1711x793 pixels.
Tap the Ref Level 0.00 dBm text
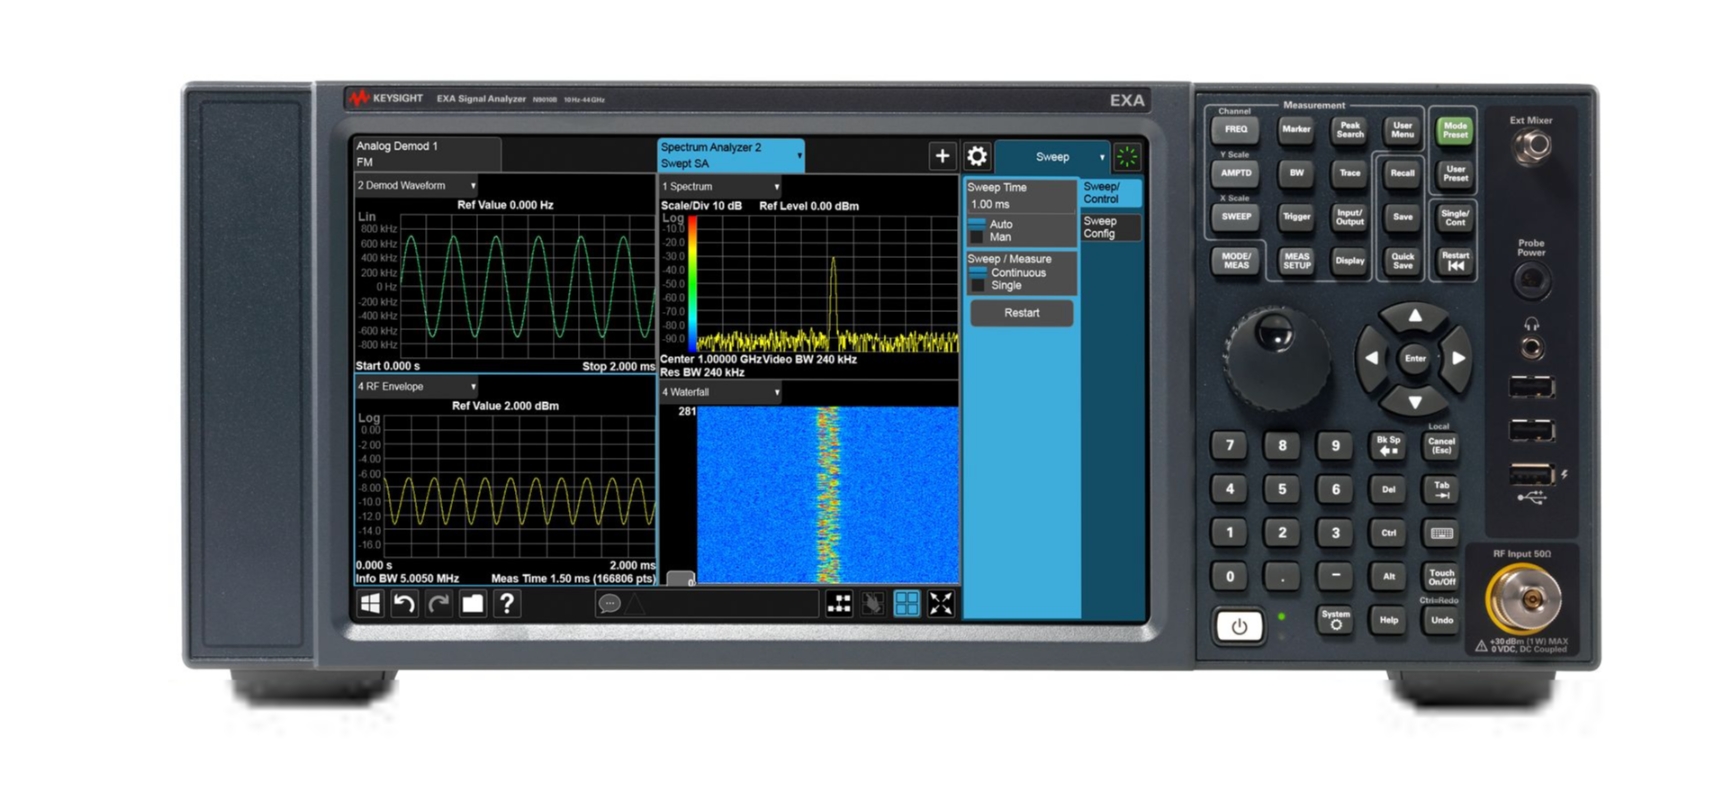(809, 206)
